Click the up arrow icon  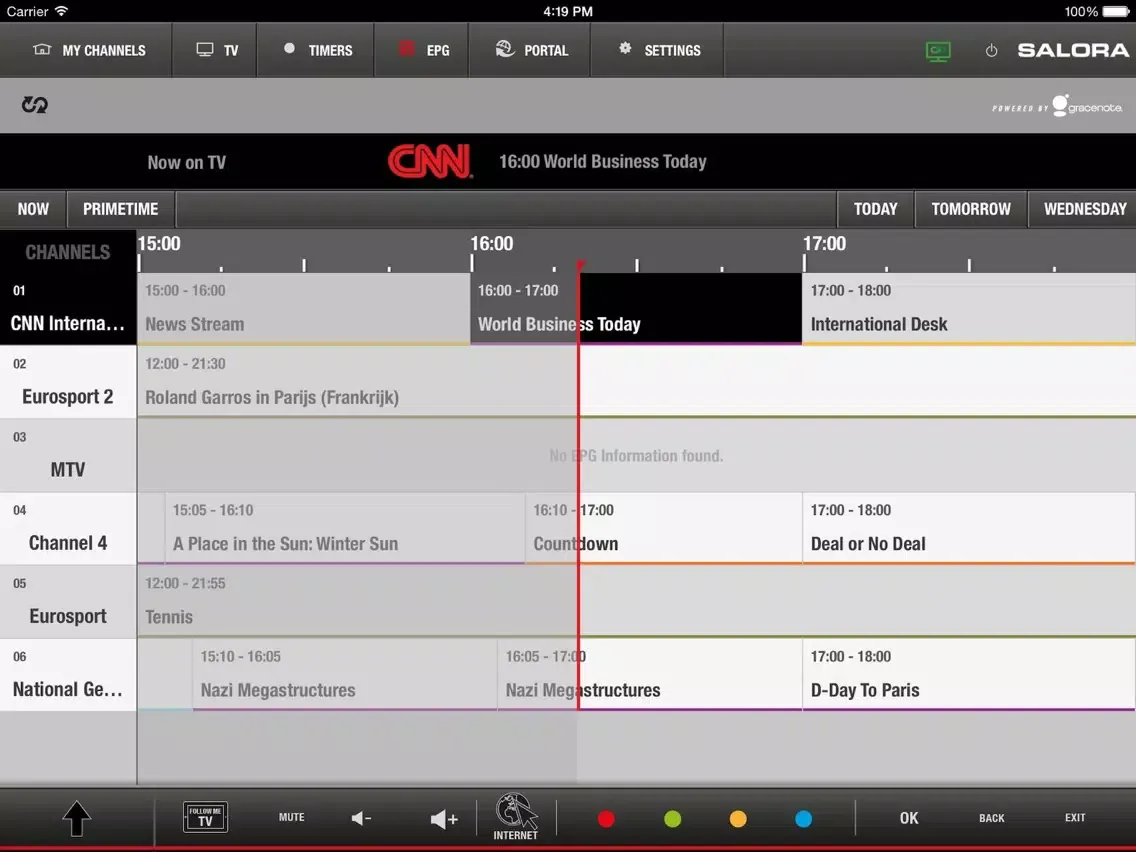coord(77,819)
